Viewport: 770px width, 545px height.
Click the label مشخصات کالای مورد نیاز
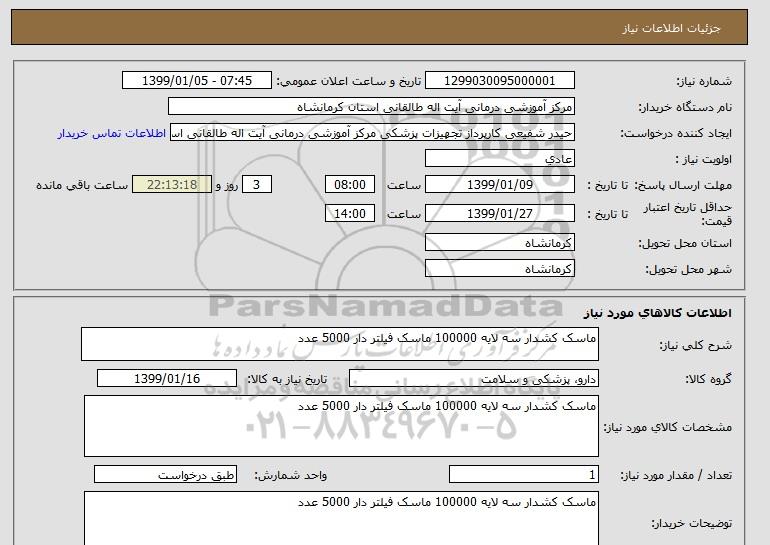tap(668, 427)
